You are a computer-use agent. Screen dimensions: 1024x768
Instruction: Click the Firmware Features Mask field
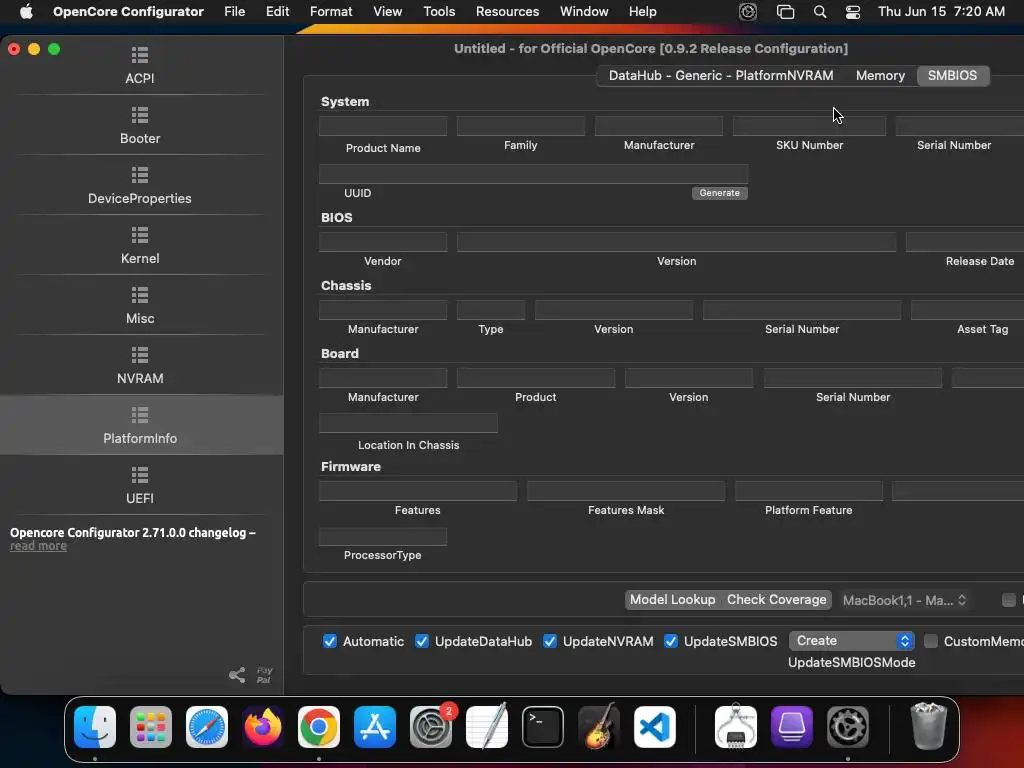pyautogui.click(x=626, y=491)
